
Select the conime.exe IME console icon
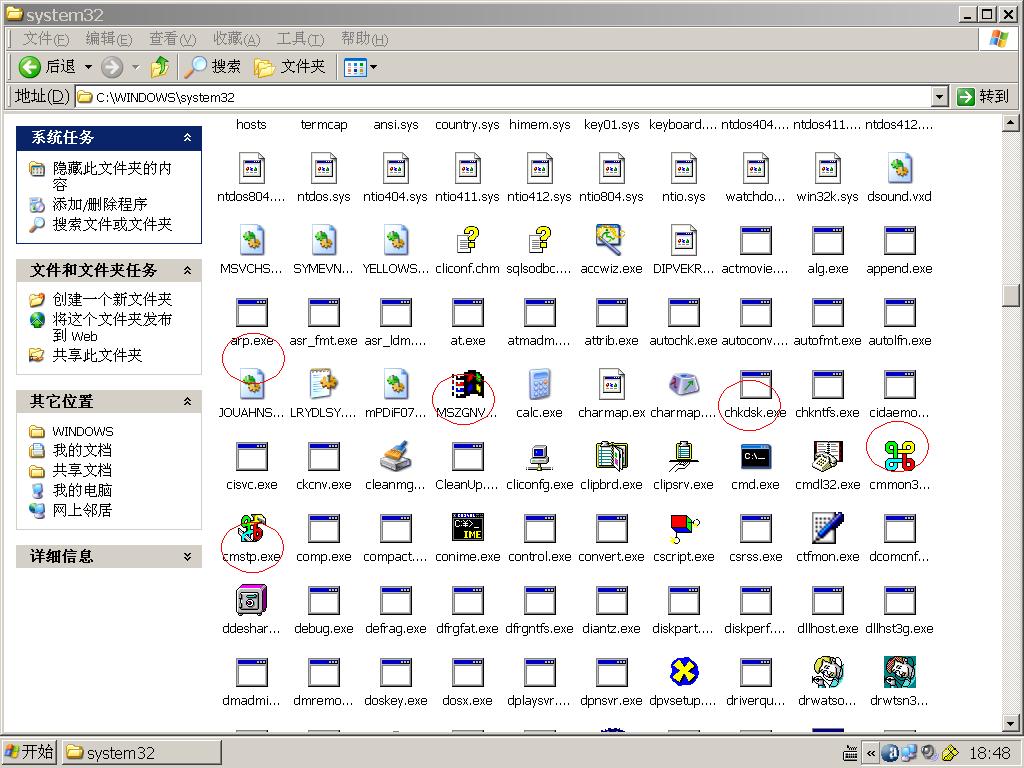pyautogui.click(x=468, y=528)
